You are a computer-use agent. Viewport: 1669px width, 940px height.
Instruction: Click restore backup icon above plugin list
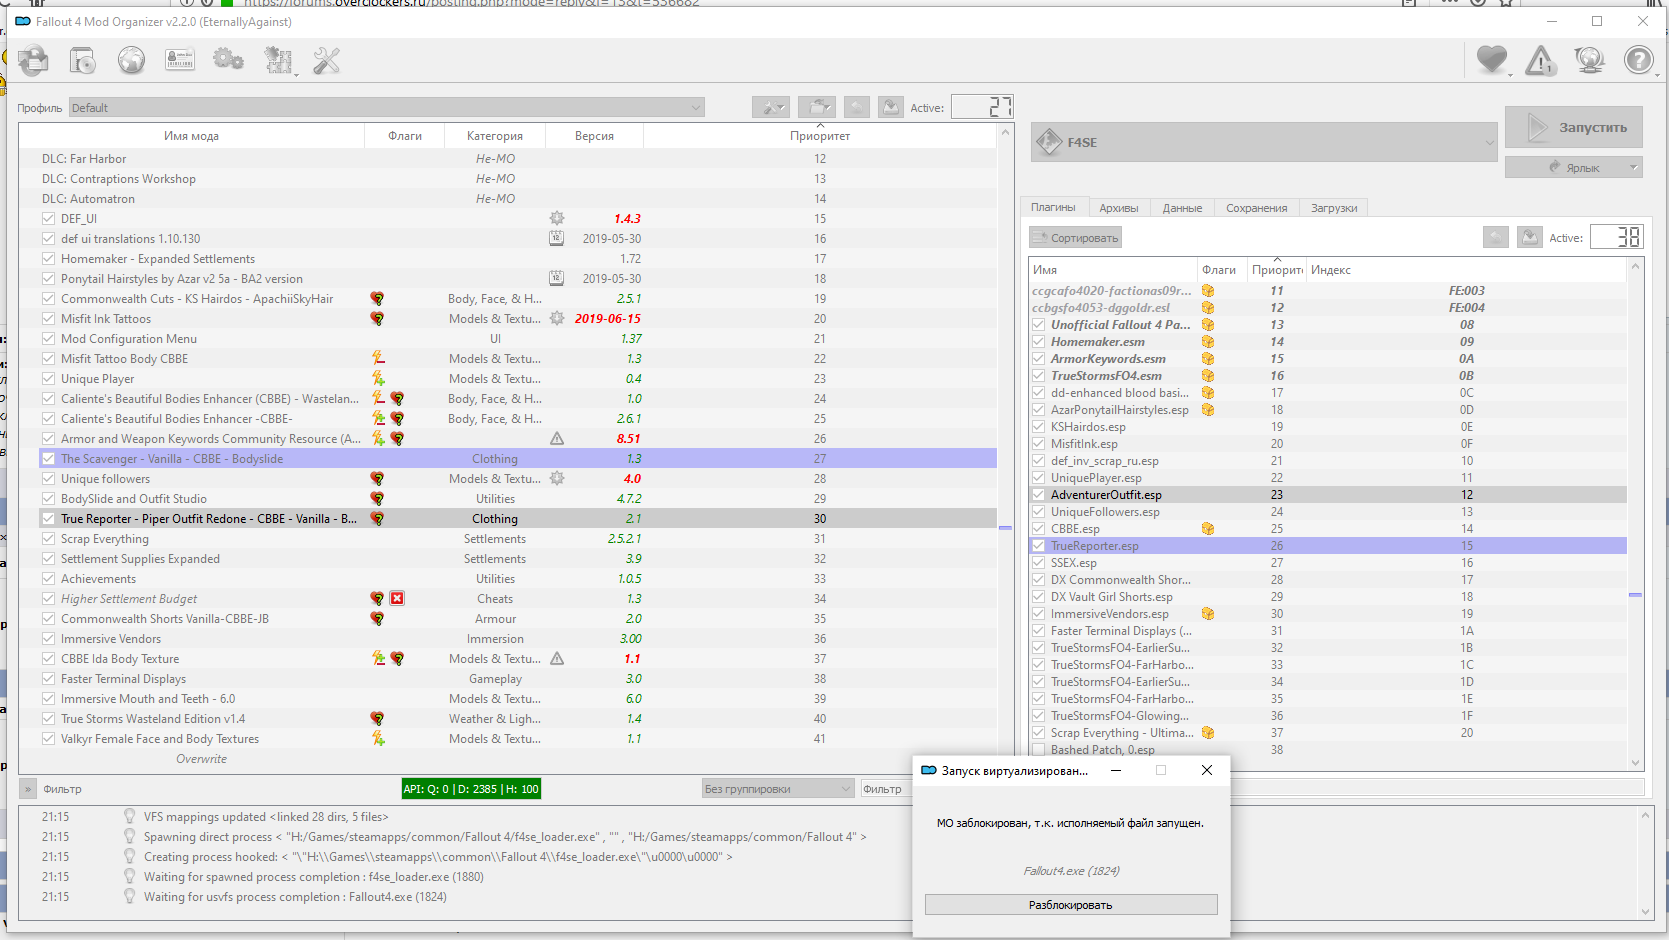coord(1496,237)
